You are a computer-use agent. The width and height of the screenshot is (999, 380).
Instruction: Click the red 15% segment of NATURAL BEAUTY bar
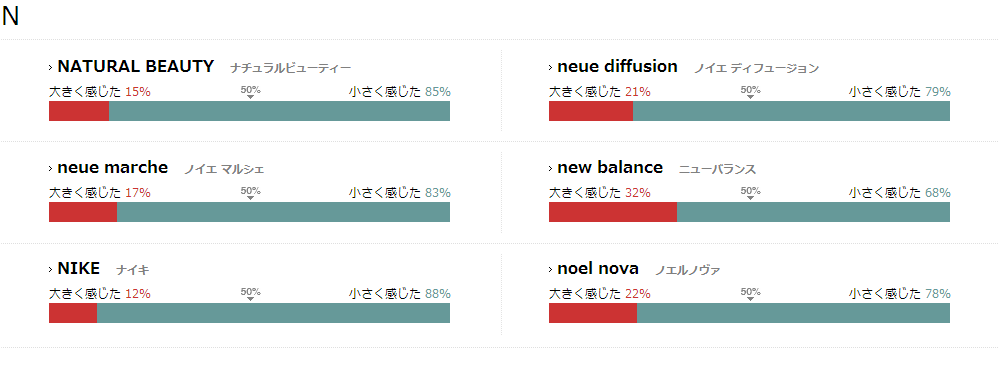(x=79, y=111)
